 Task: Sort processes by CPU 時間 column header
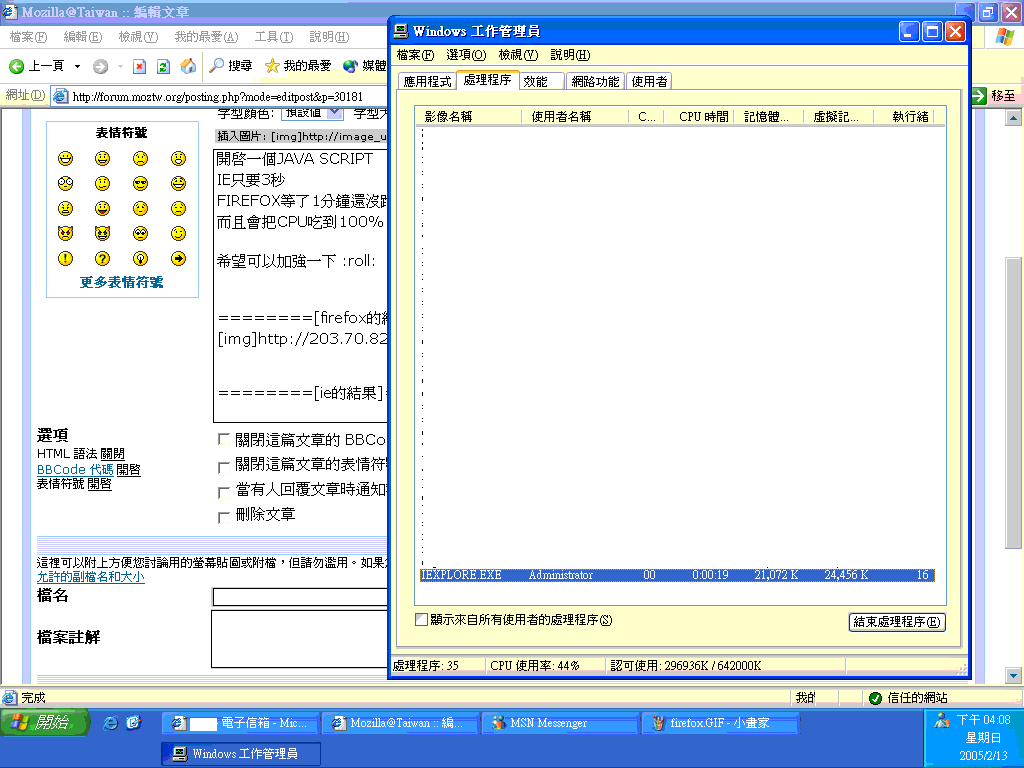tap(703, 116)
